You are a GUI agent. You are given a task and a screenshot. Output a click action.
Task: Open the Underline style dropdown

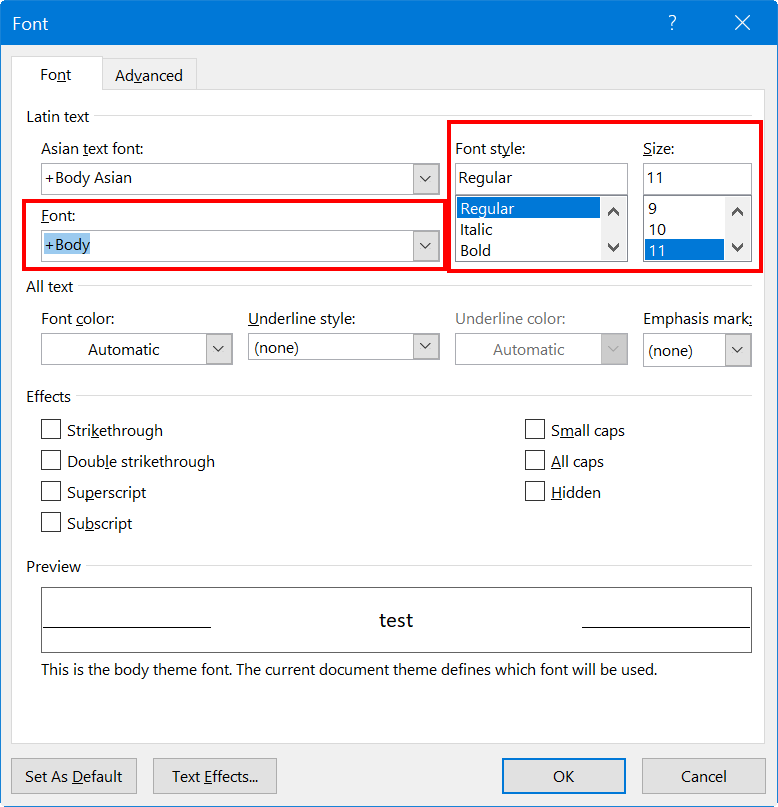click(x=425, y=346)
